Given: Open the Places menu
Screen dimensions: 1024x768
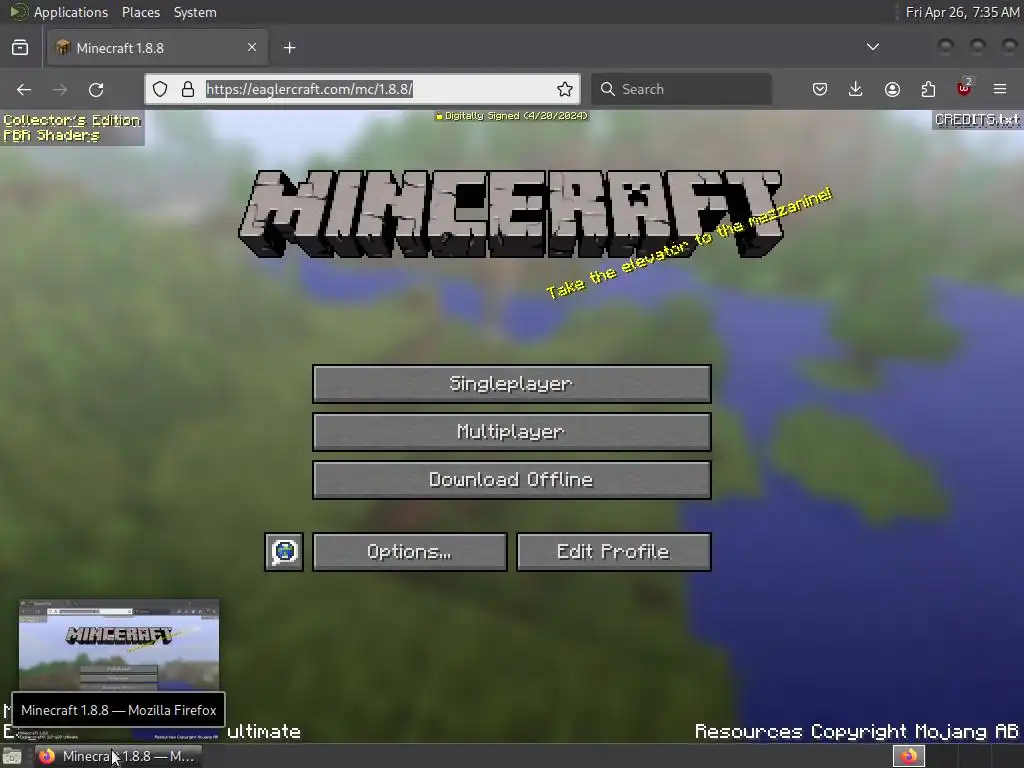Looking at the screenshot, I should coord(140,12).
